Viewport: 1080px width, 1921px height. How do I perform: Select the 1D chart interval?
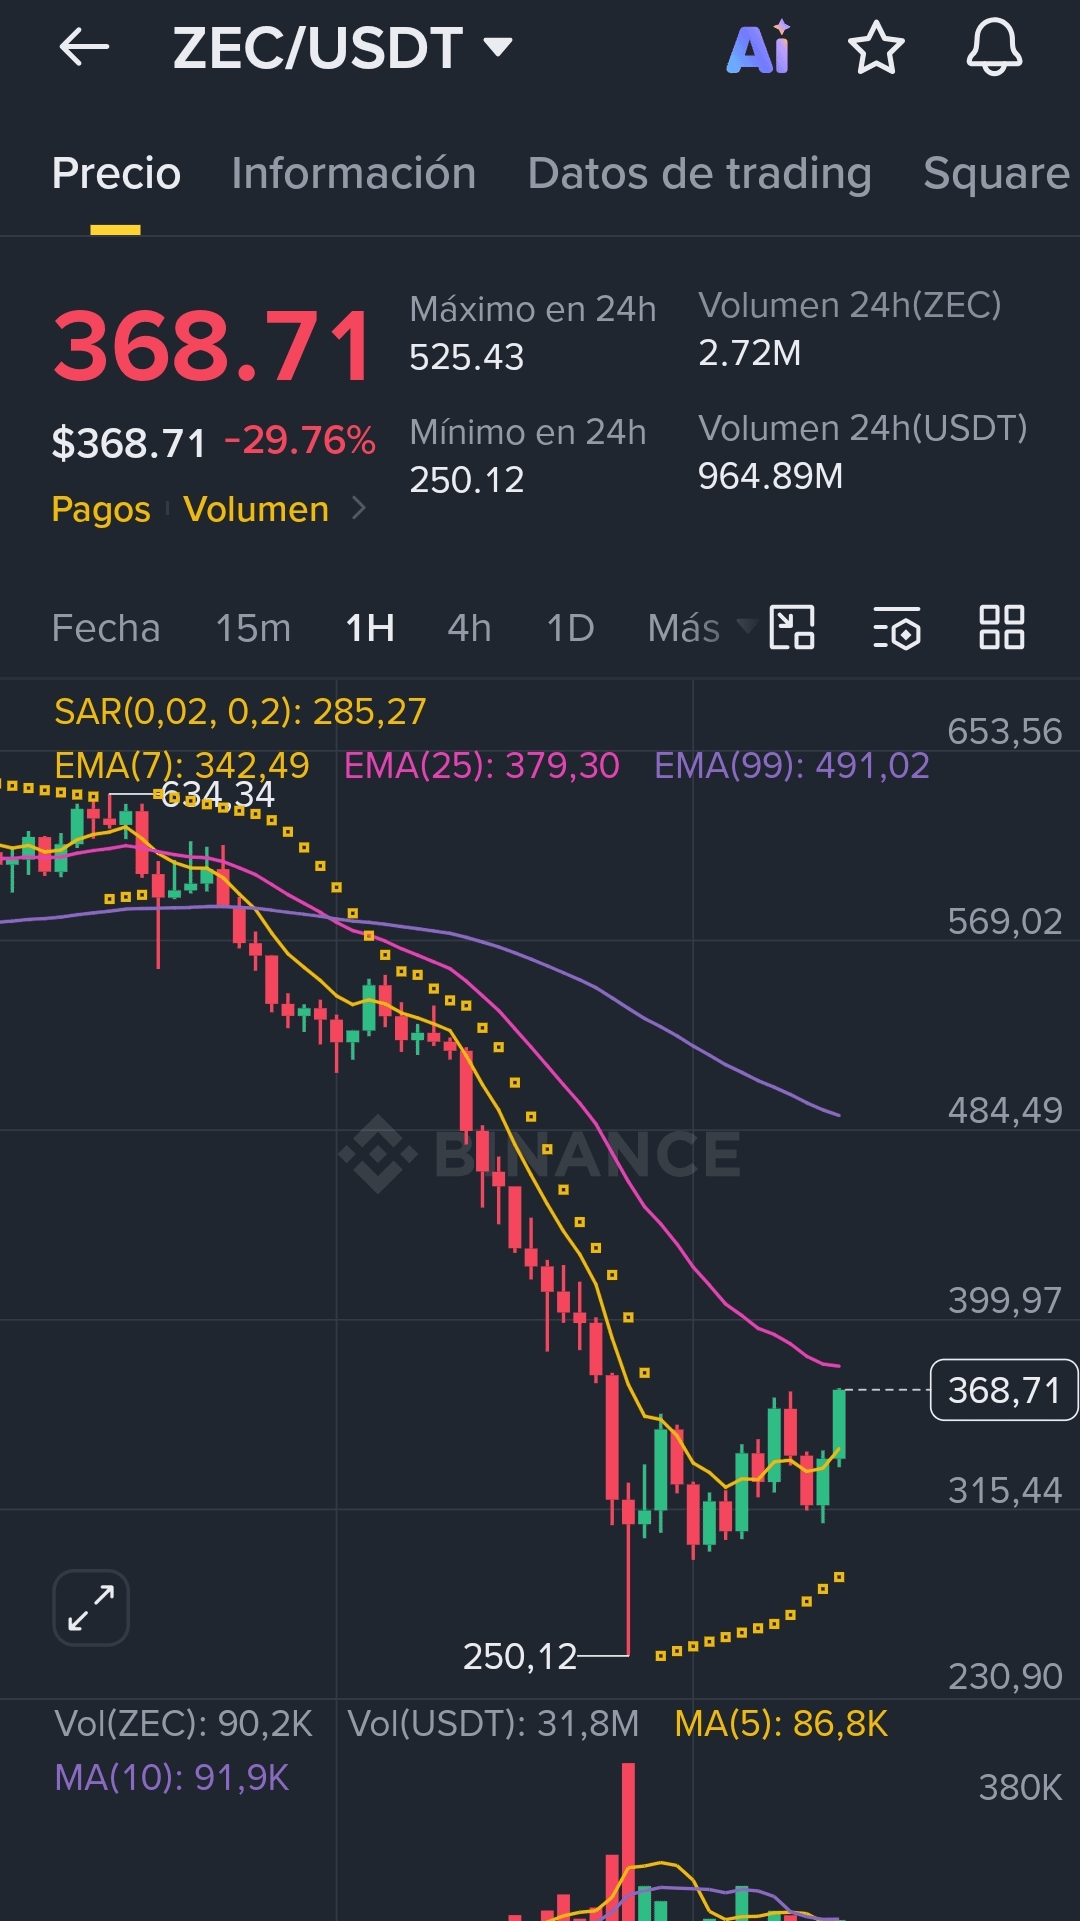pos(570,628)
